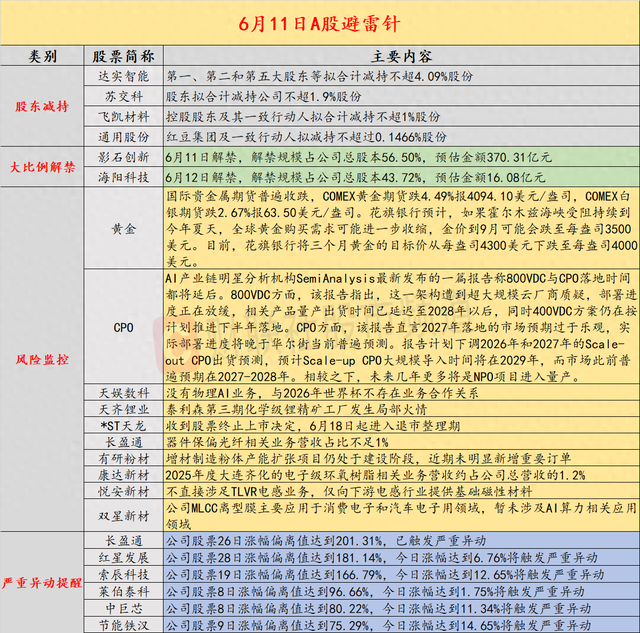Select the 类别 column header
This screenshot has height=633, width=640.
point(42,56)
